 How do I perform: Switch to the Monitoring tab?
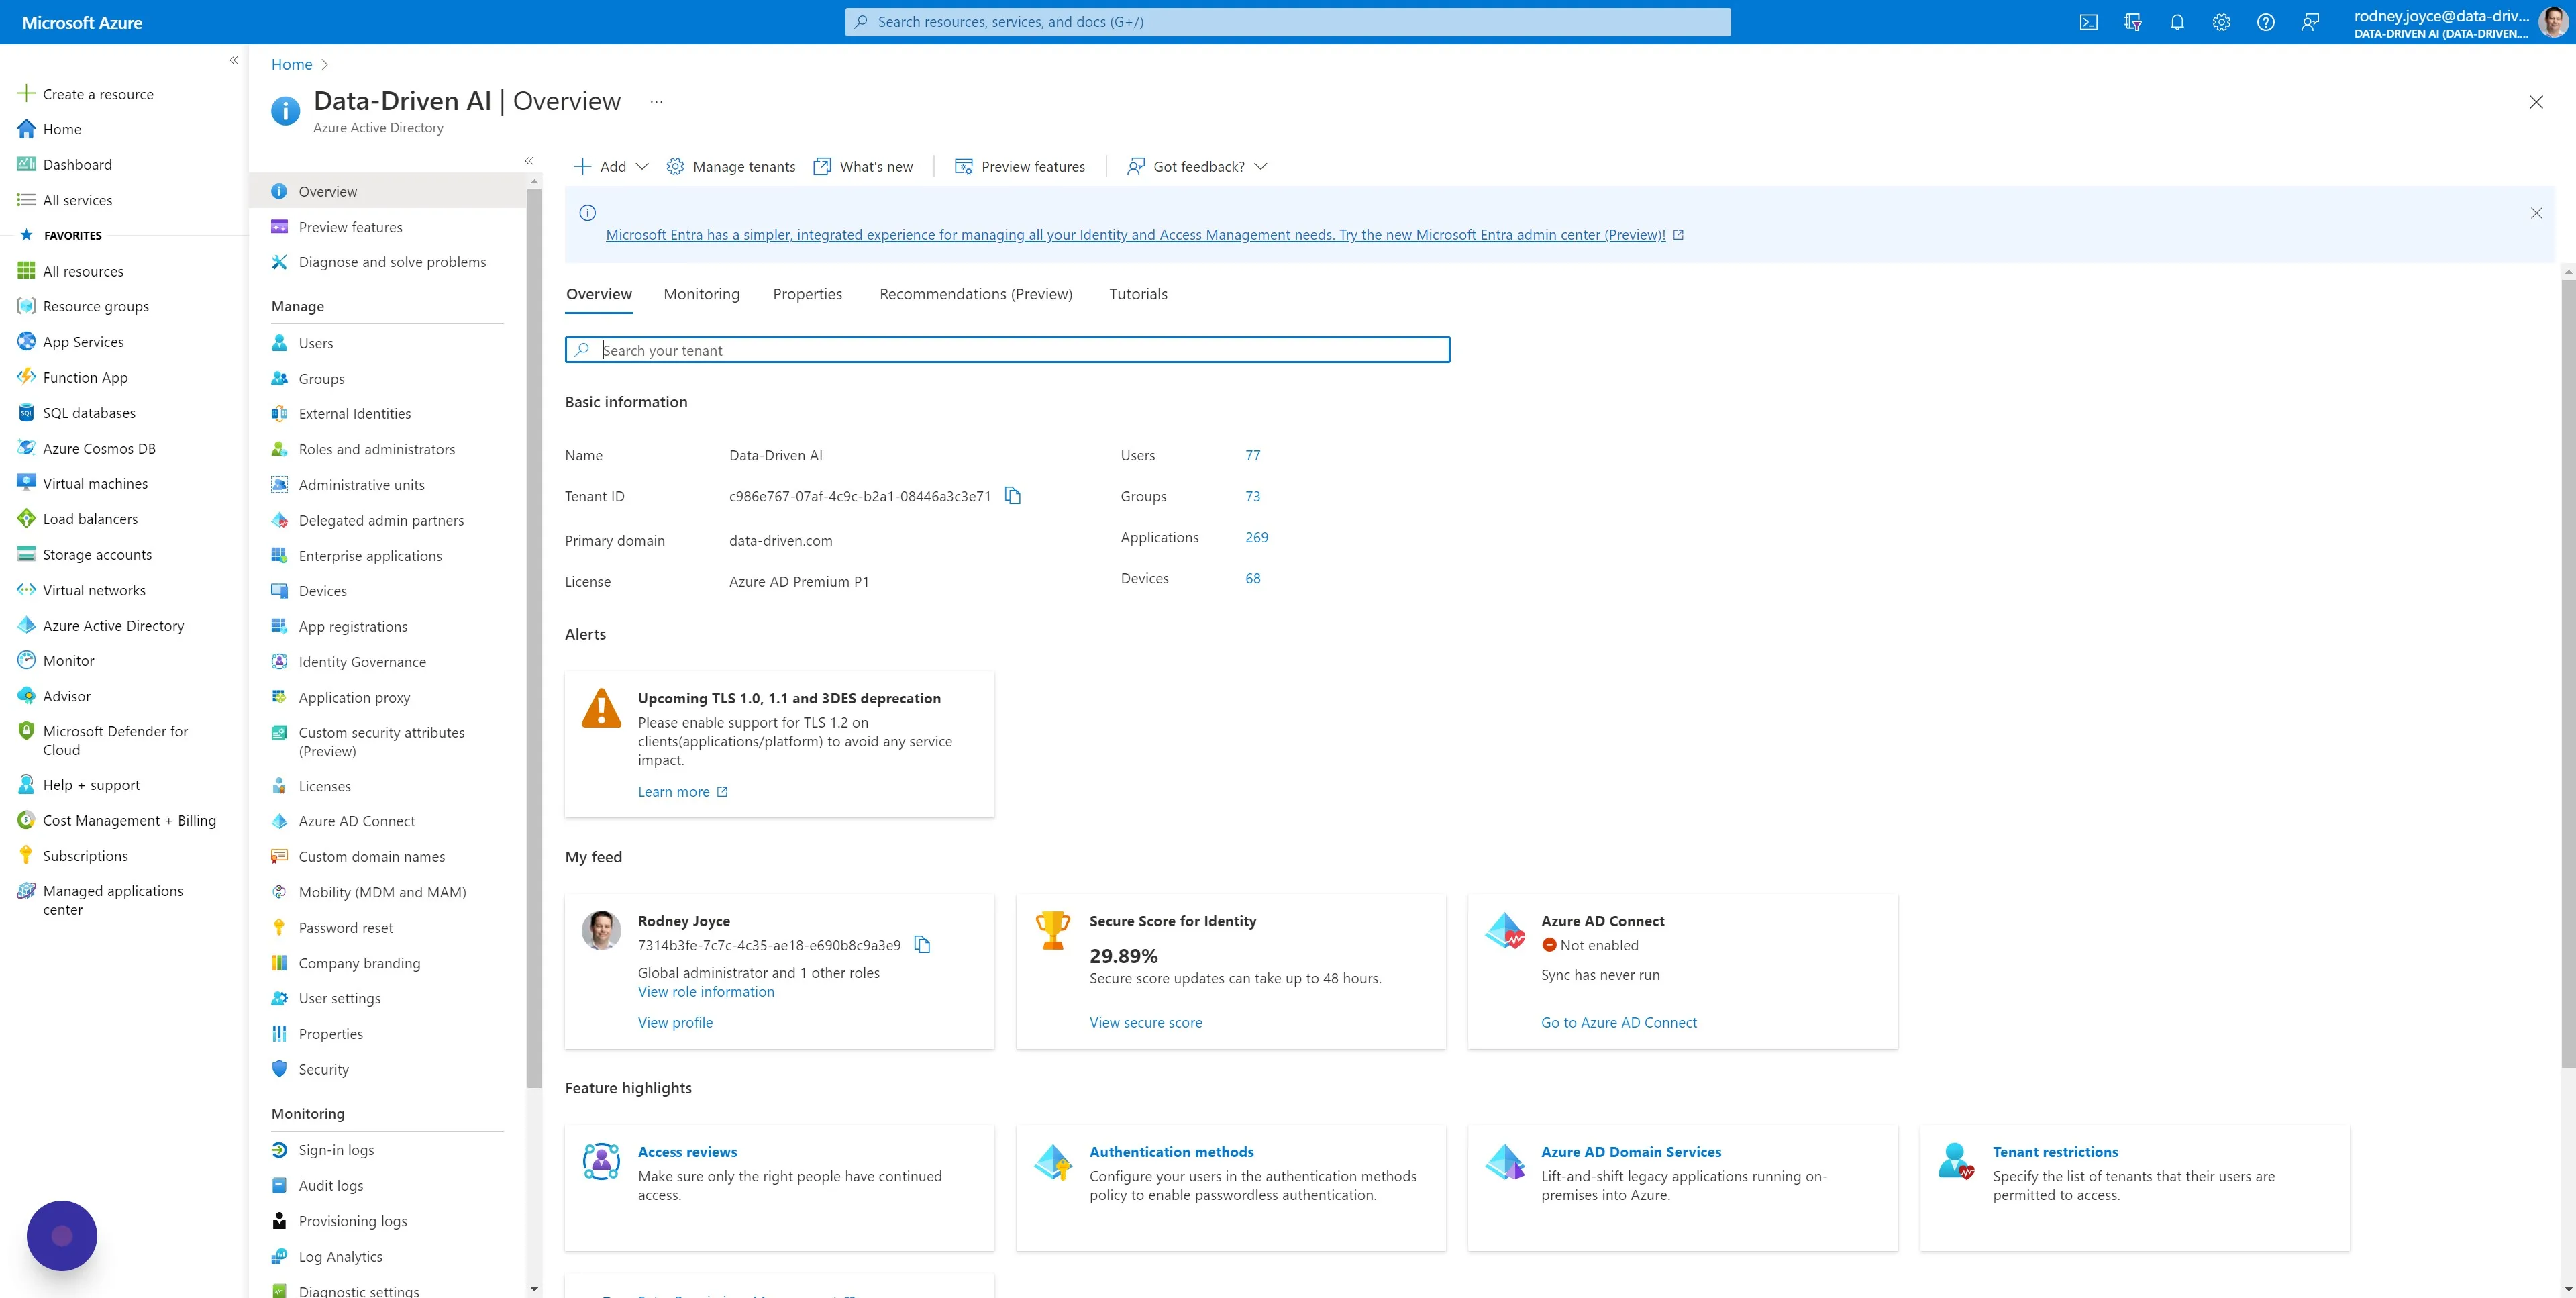[701, 294]
